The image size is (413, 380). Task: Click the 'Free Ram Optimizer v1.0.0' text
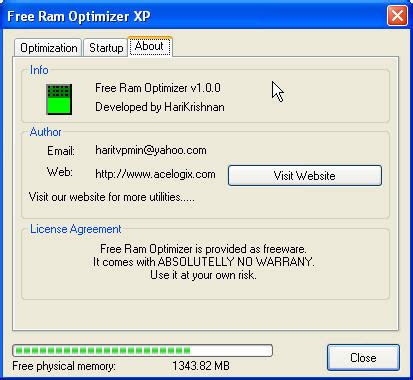[x=158, y=88]
